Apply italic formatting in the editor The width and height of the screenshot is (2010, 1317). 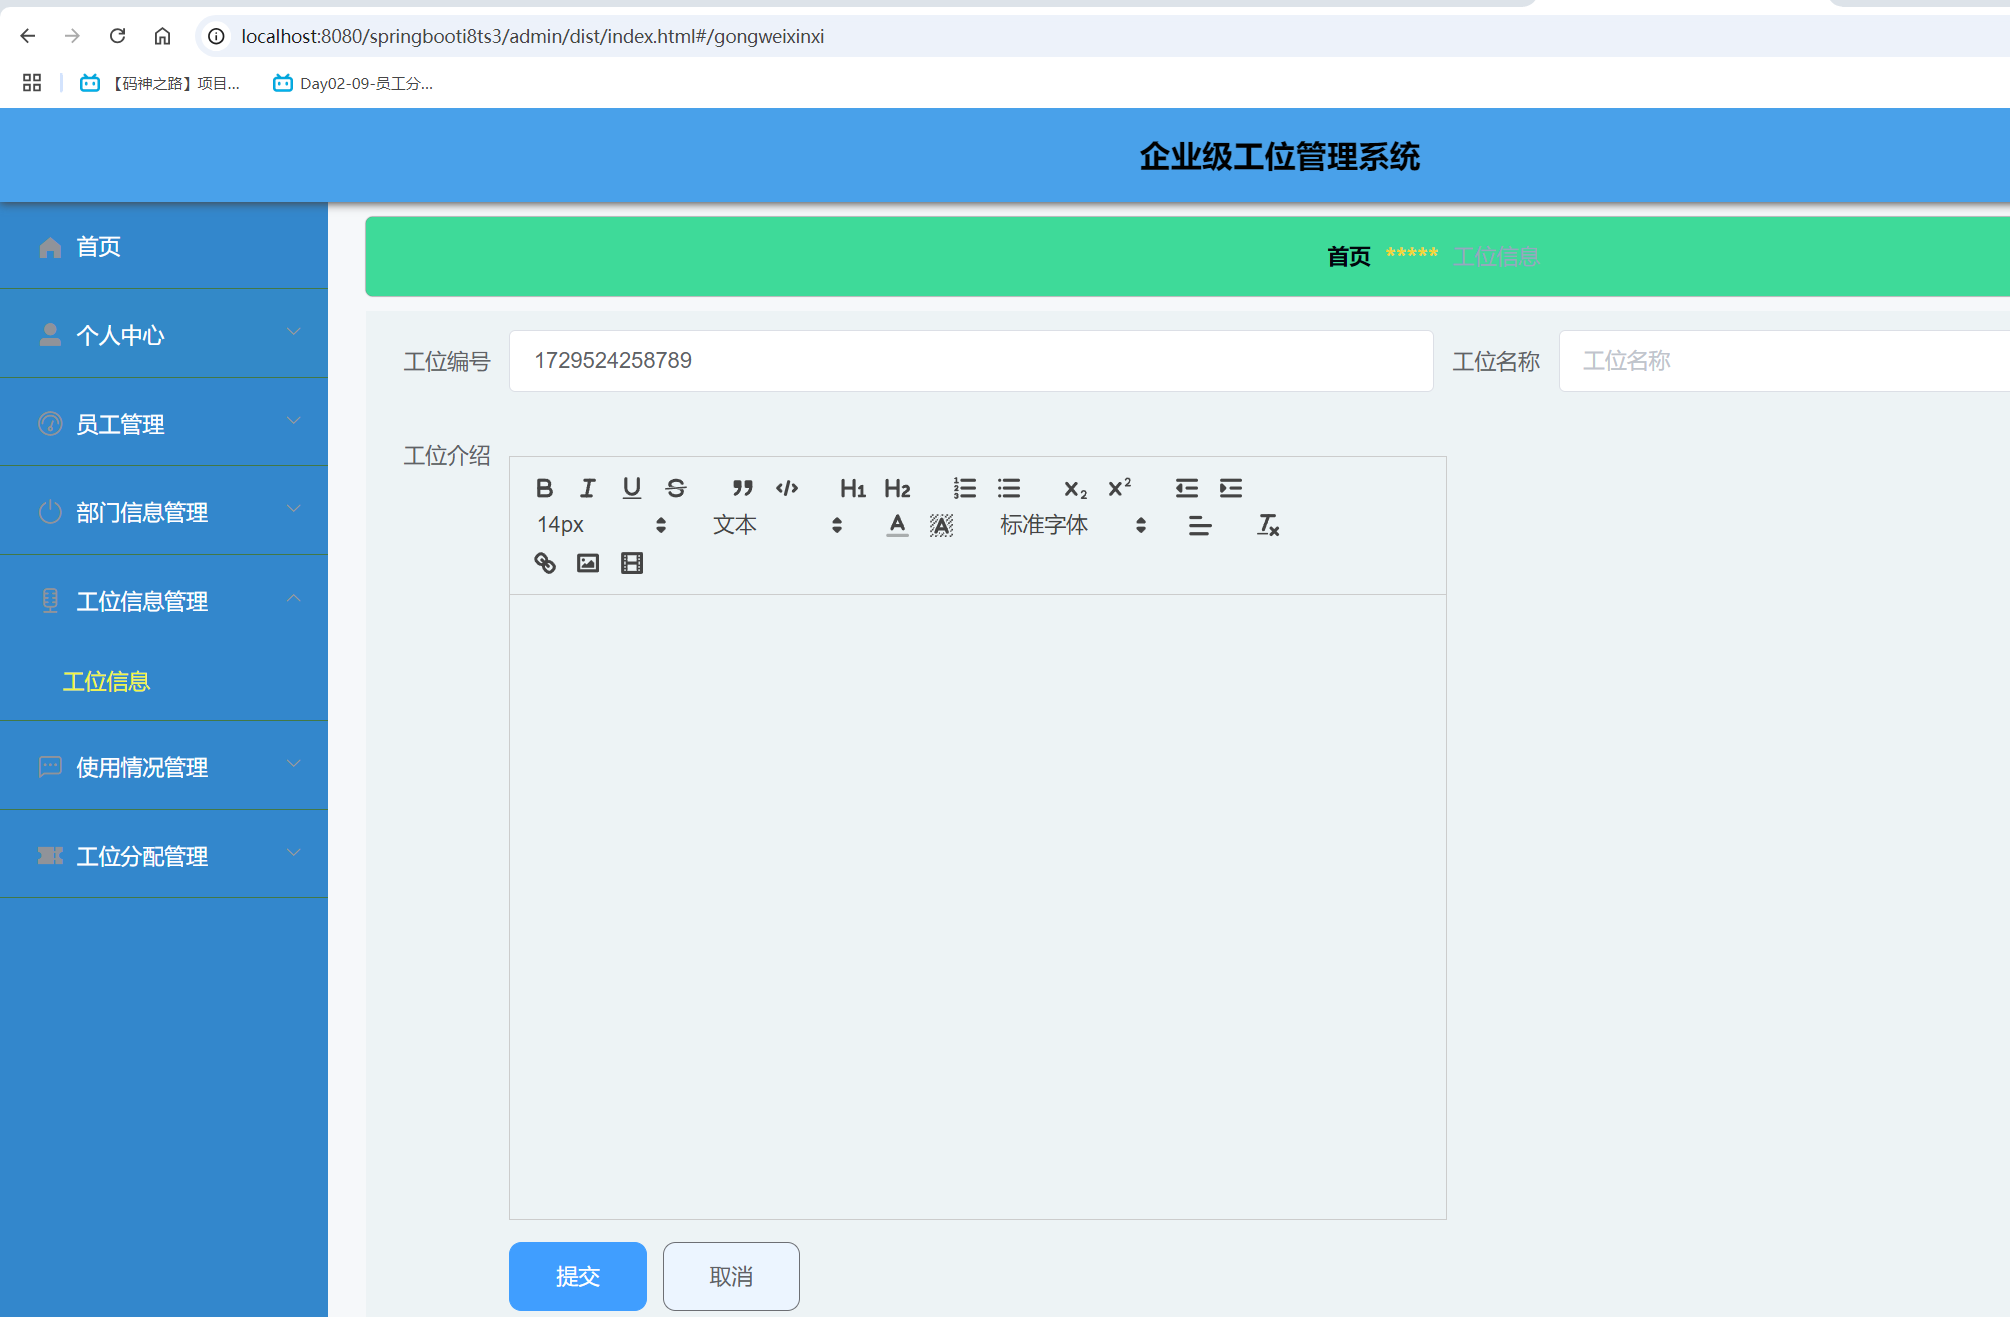click(x=587, y=488)
